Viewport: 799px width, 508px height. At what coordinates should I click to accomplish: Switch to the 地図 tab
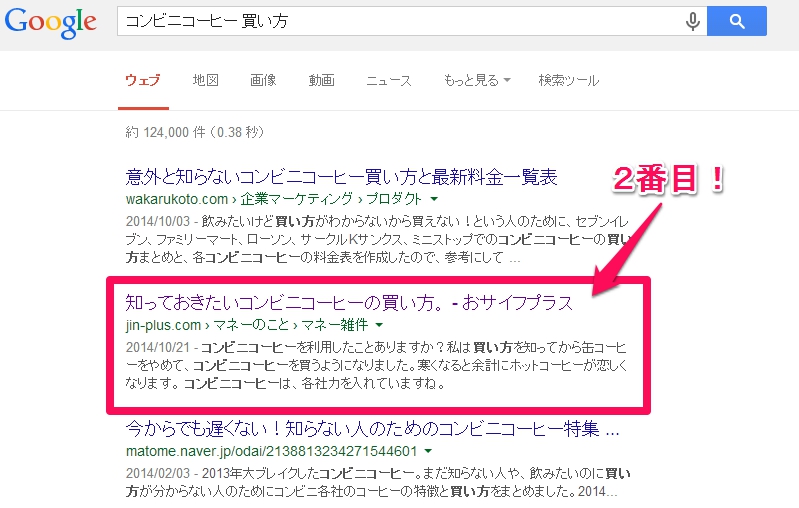pyautogui.click(x=206, y=80)
